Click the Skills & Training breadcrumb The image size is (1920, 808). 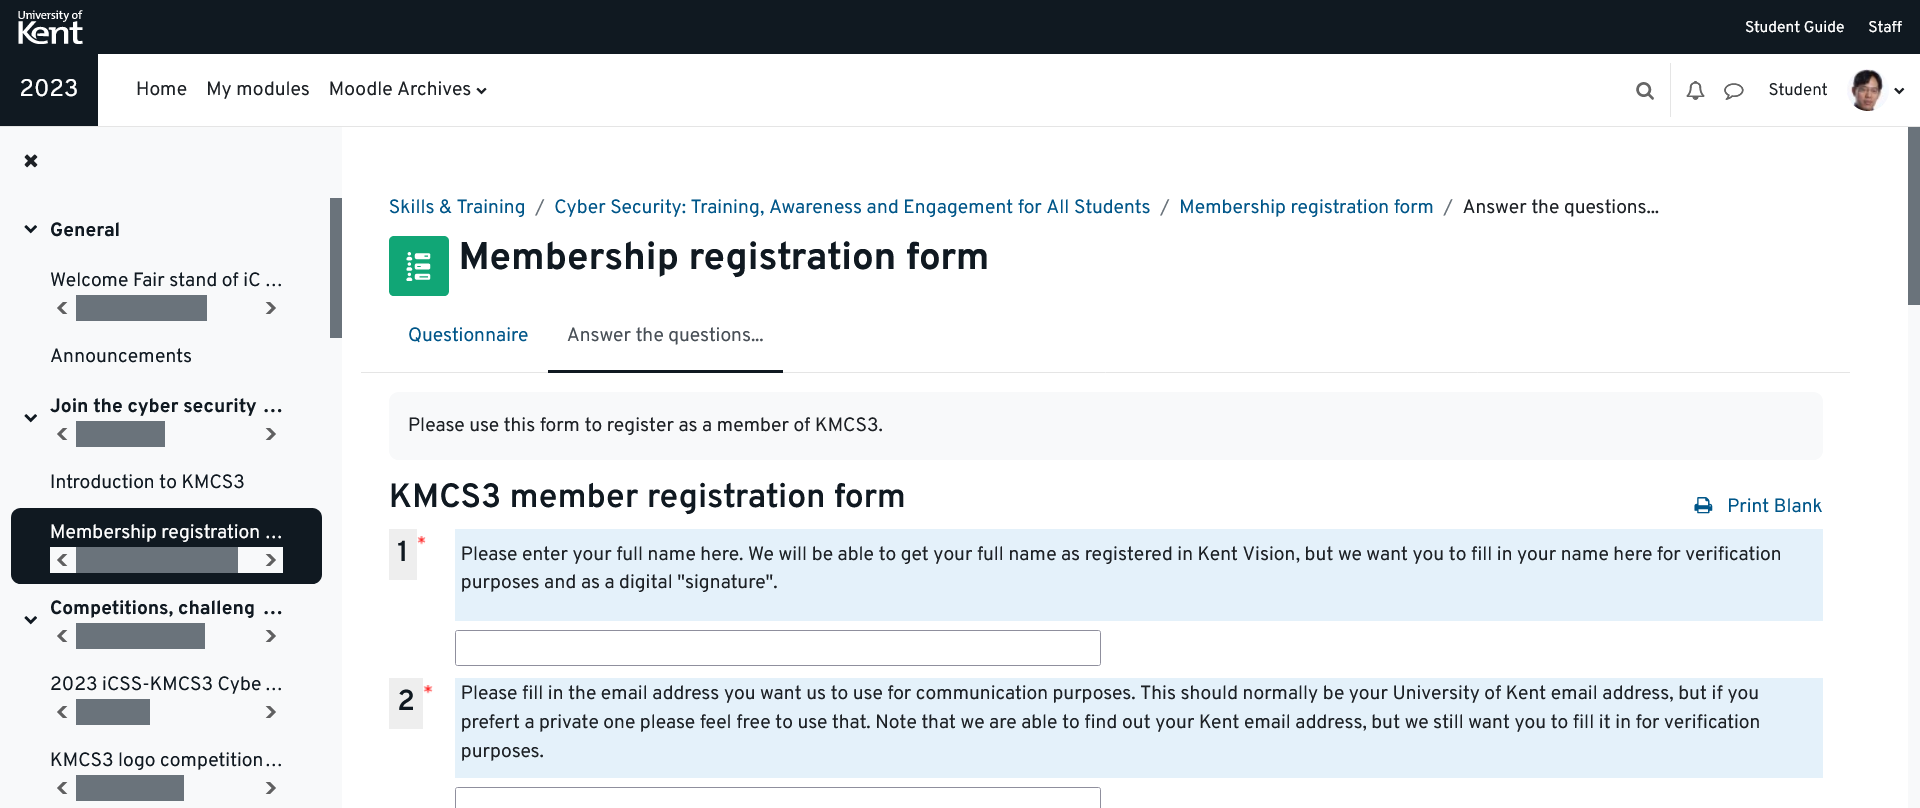(456, 207)
